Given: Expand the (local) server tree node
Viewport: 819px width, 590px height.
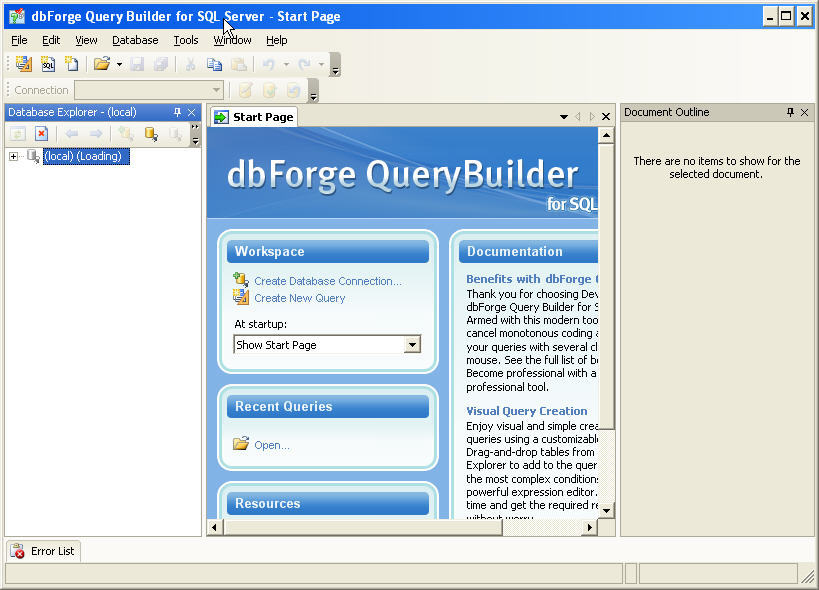Looking at the screenshot, I should pyautogui.click(x=14, y=156).
